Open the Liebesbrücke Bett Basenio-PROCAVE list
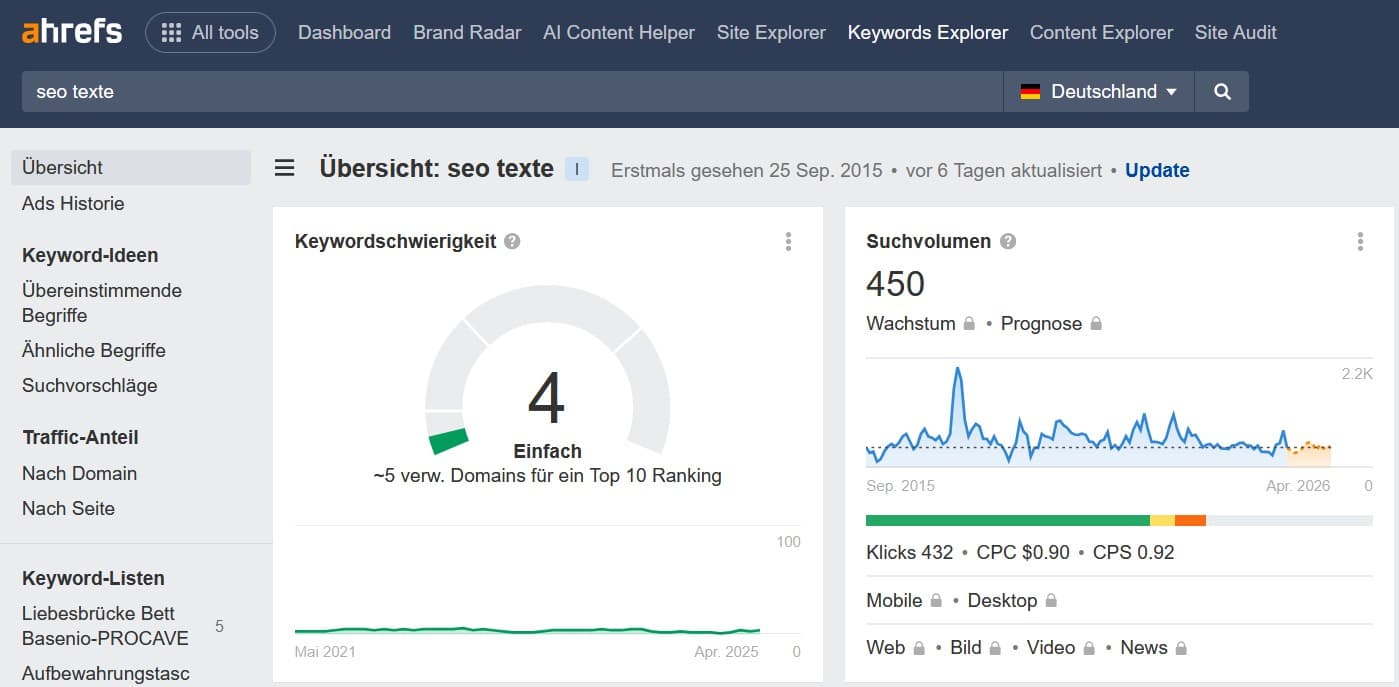1399x687 pixels. (x=105, y=626)
